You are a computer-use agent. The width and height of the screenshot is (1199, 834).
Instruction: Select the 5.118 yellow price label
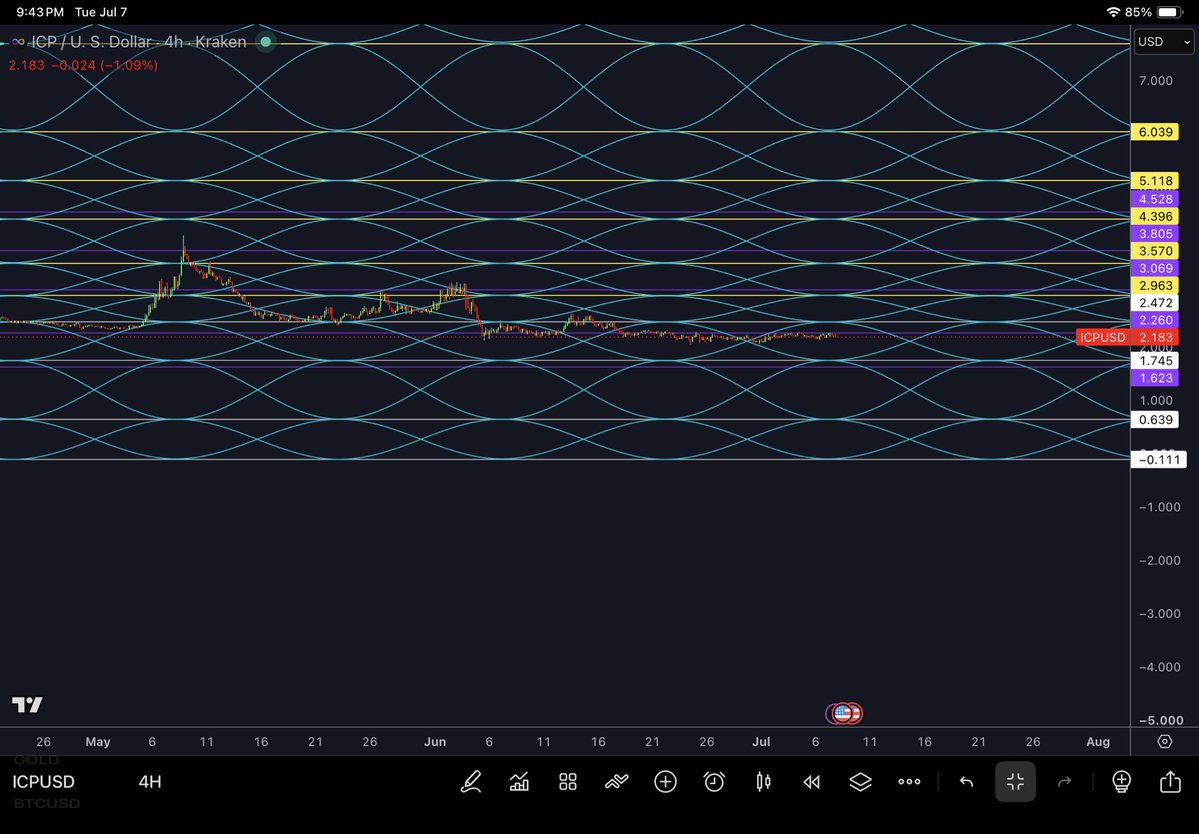(1155, 181)
